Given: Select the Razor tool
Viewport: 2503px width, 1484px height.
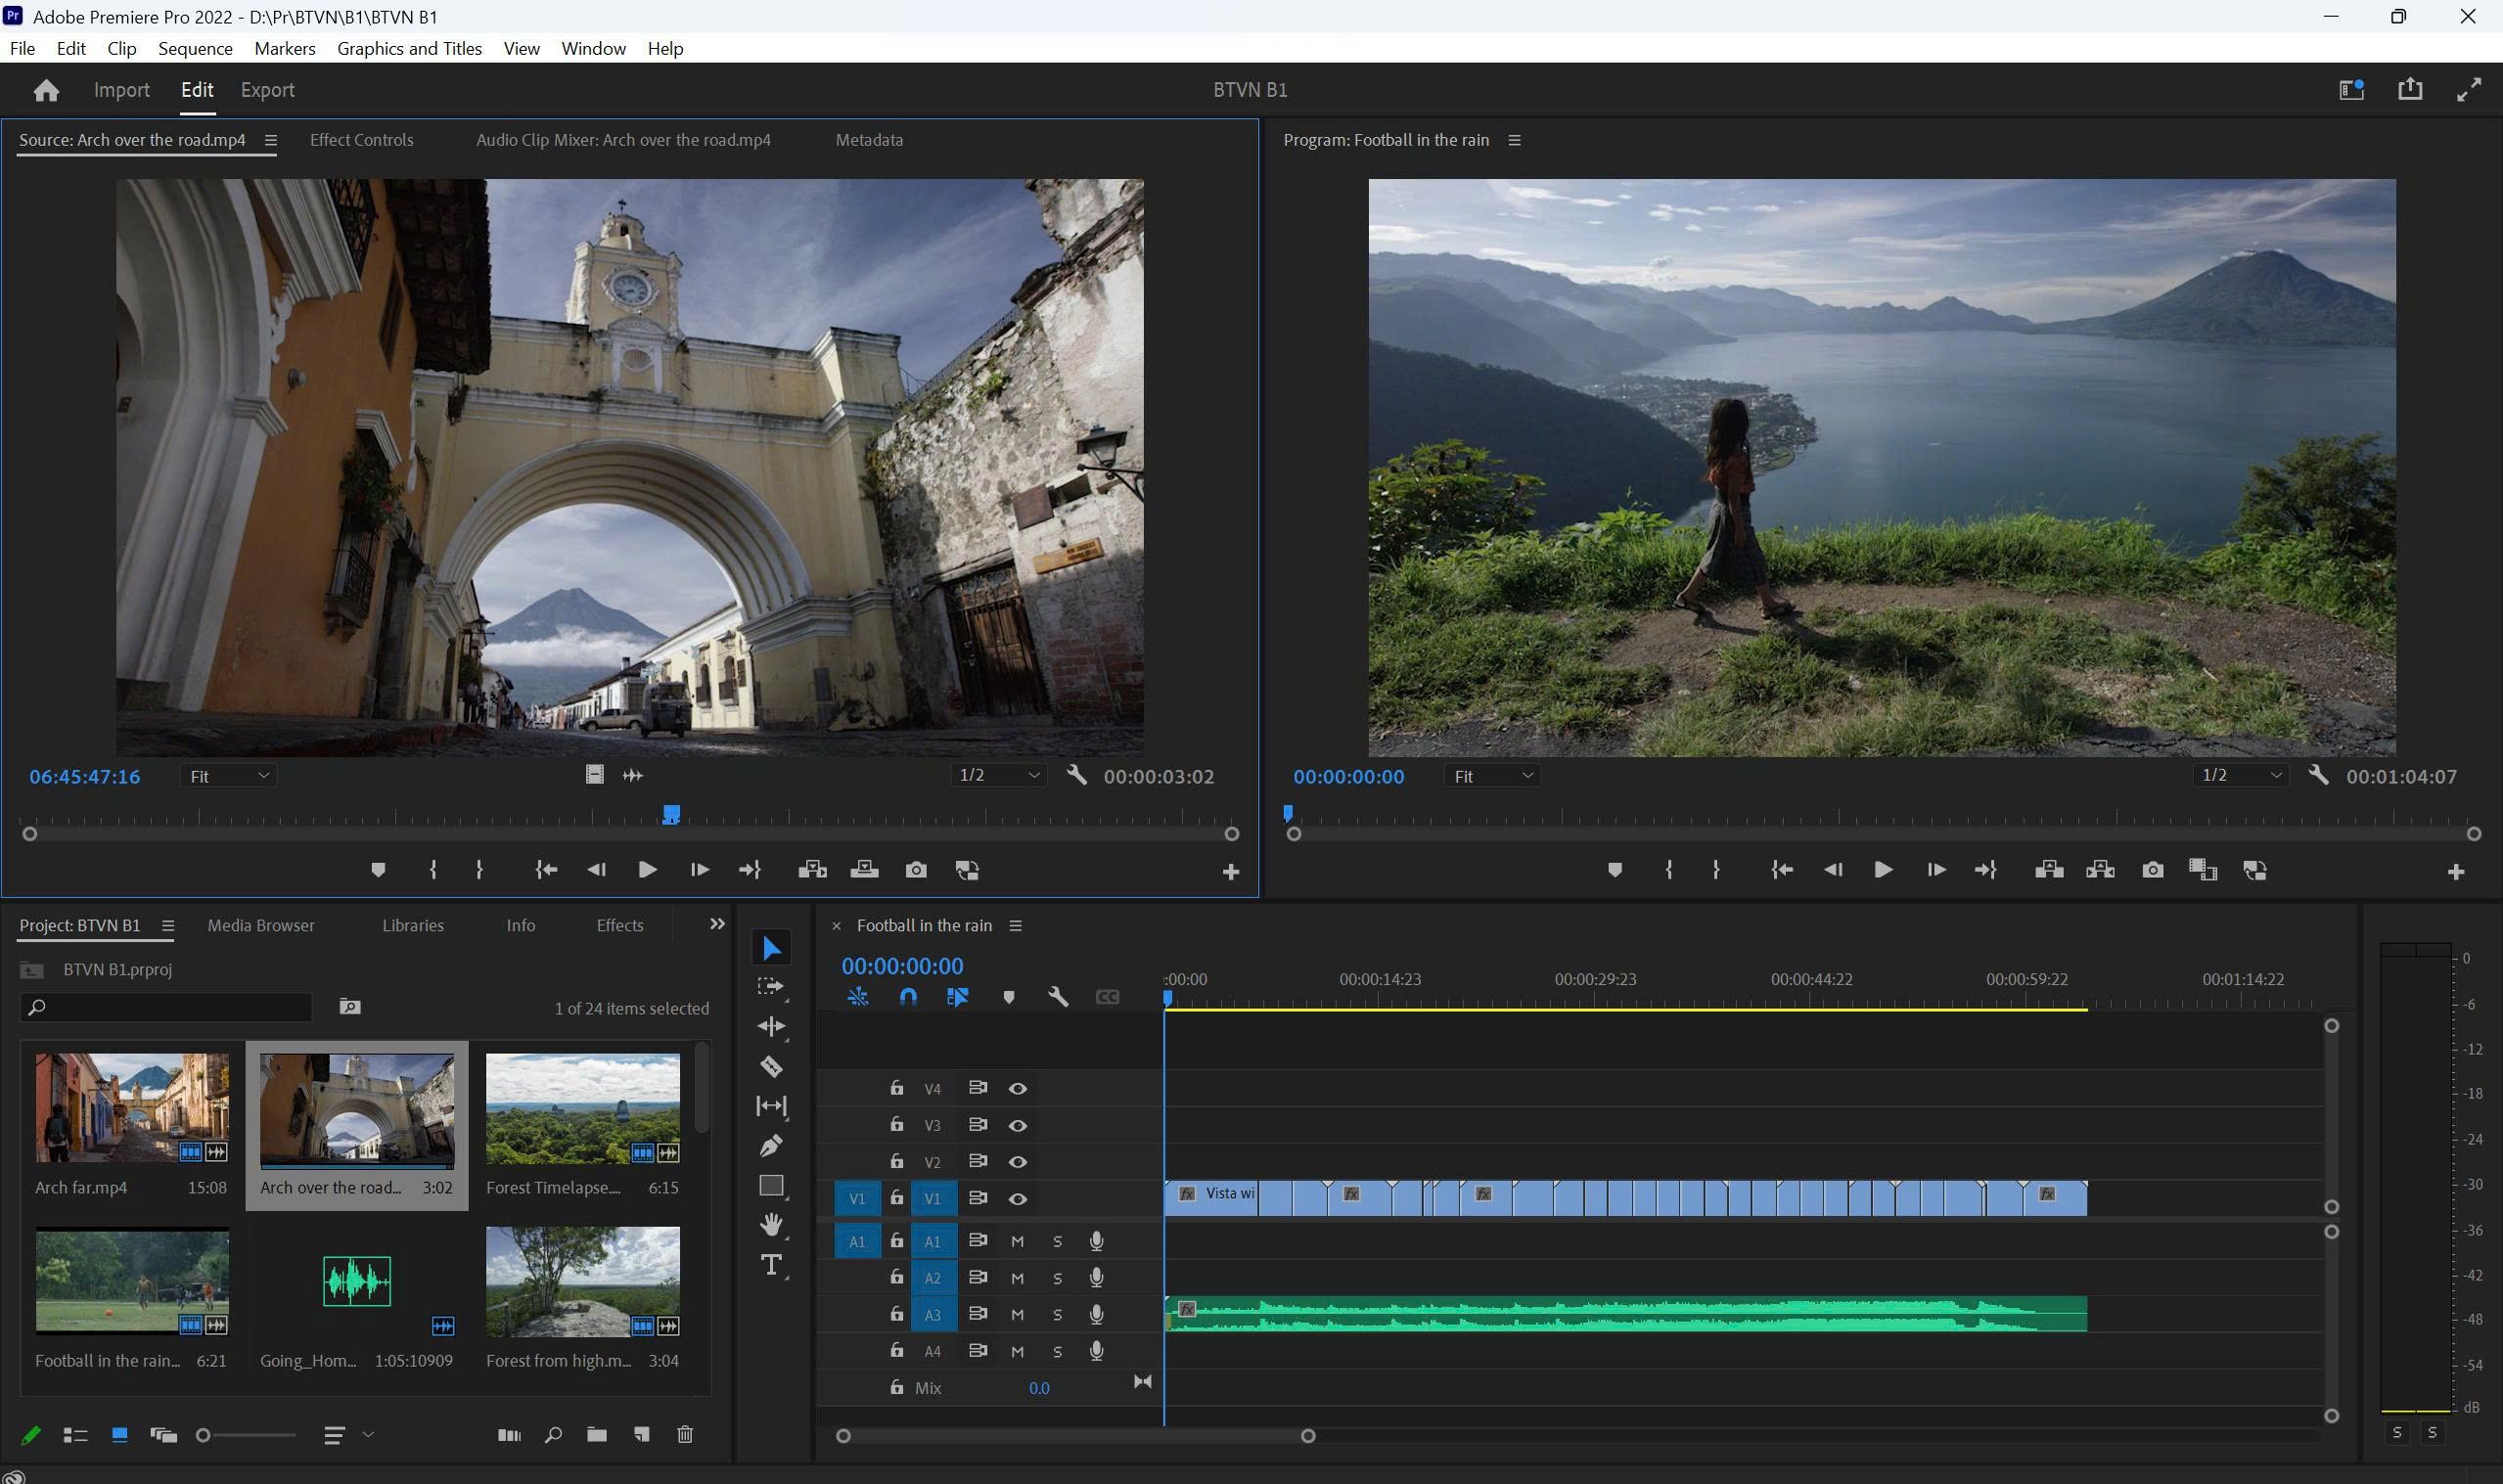Looking at the screenshot, I should (x=771, y=1066).
